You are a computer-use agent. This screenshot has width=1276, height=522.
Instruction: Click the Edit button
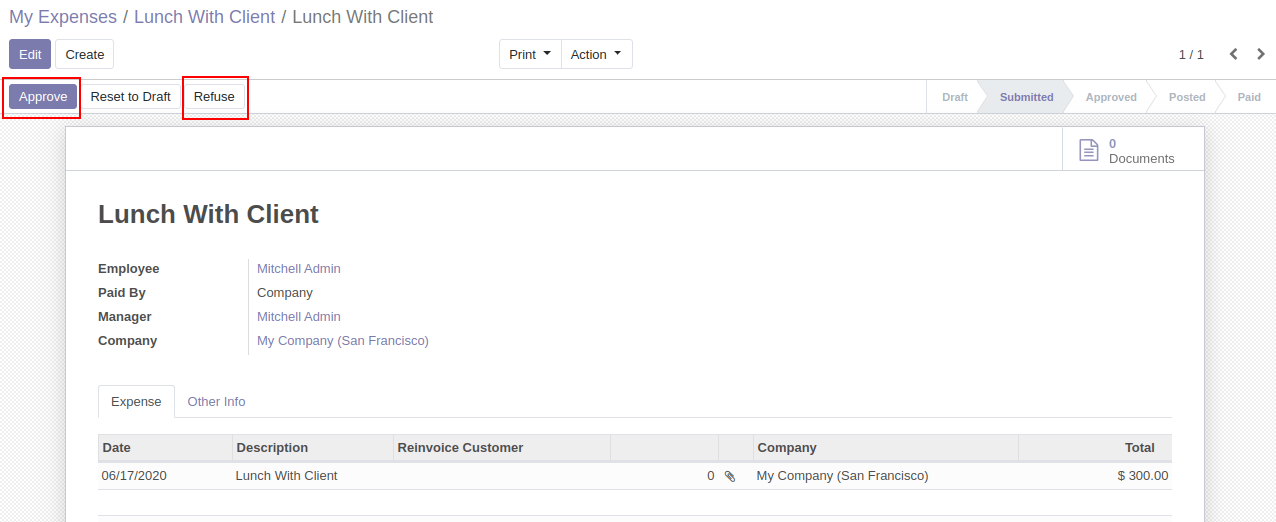pyautogui.click(x=30, y=54)
